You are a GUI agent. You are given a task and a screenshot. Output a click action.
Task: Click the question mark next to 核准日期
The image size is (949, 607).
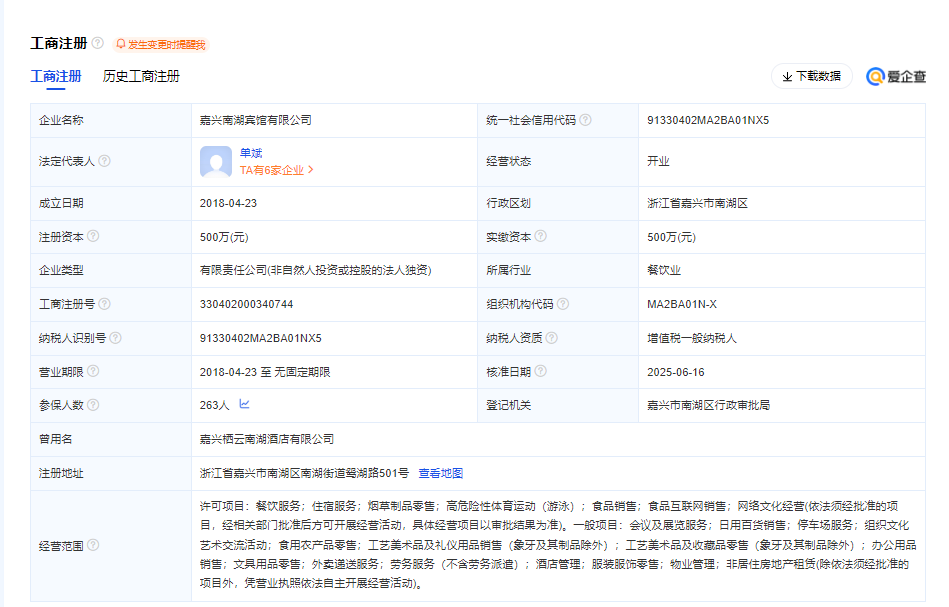tap(541, 372)
